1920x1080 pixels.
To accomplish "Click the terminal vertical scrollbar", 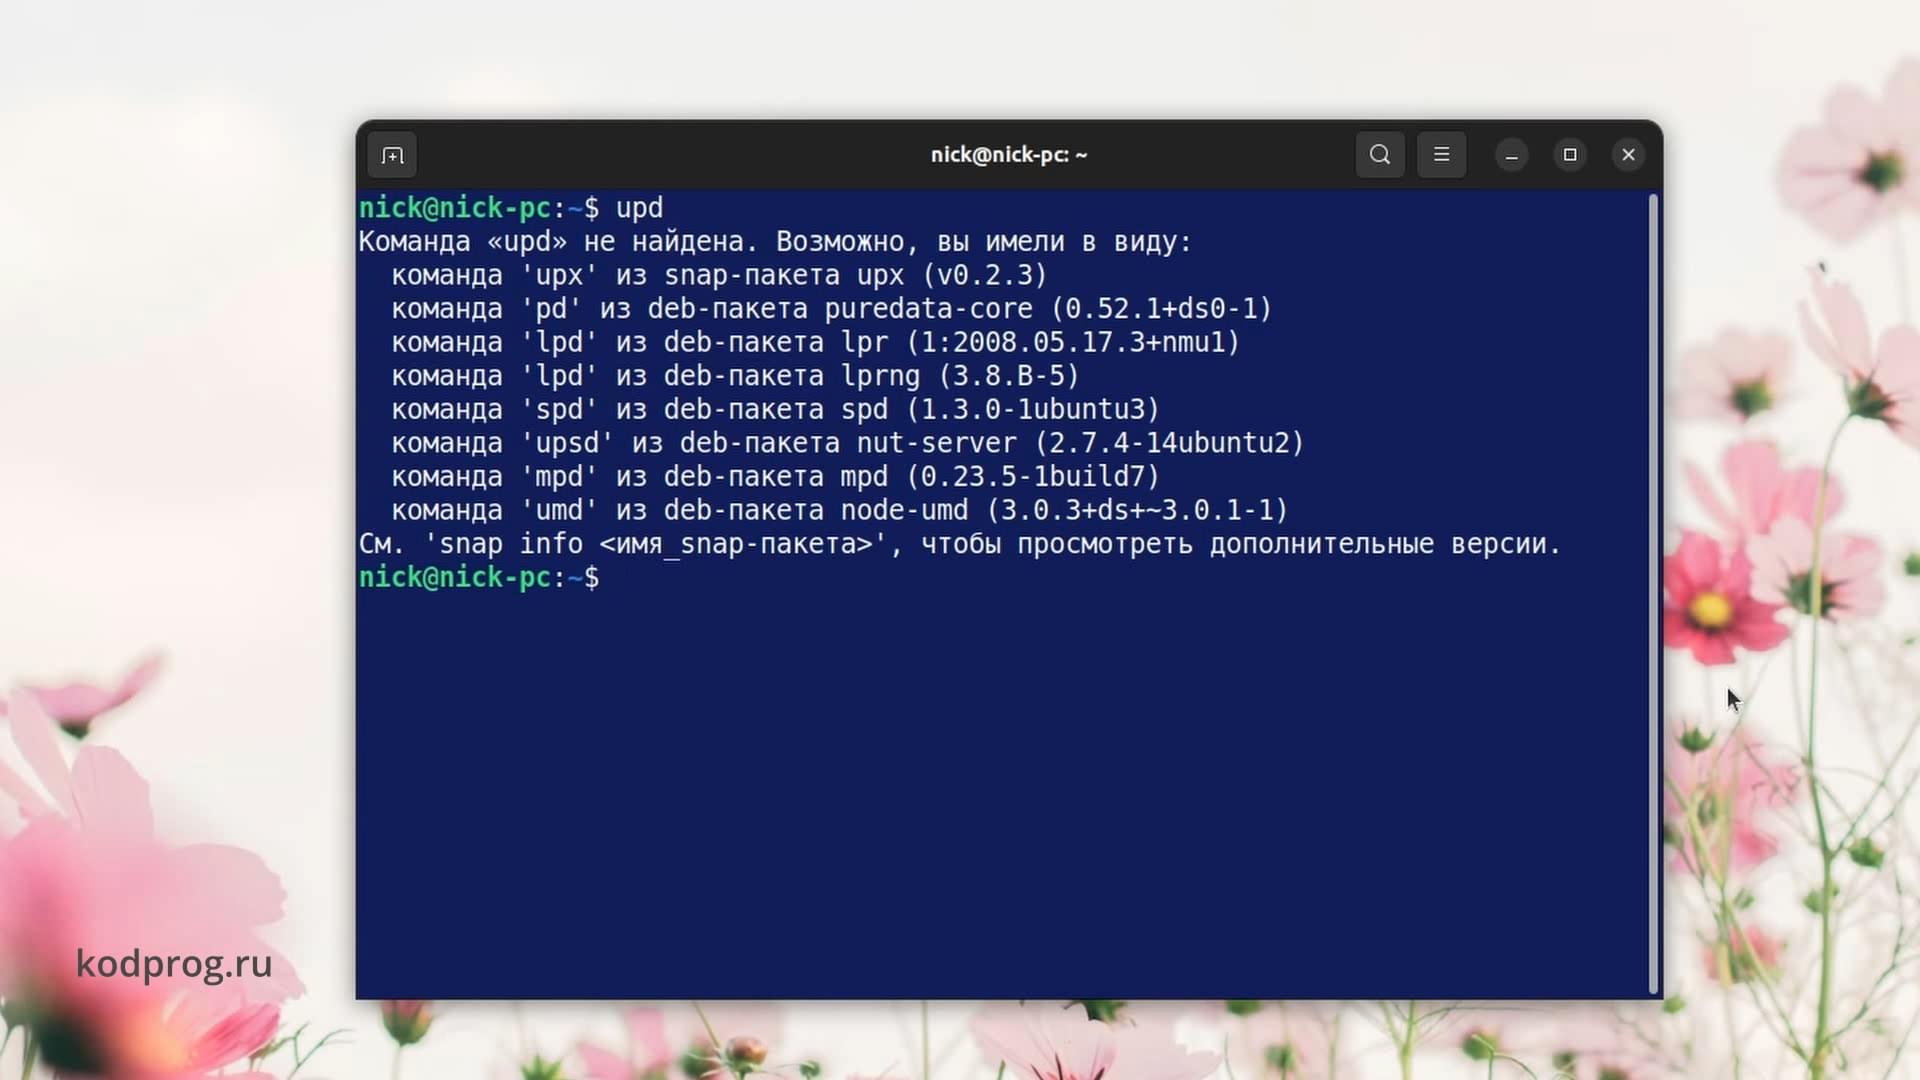I will [x=1653, y=594].
